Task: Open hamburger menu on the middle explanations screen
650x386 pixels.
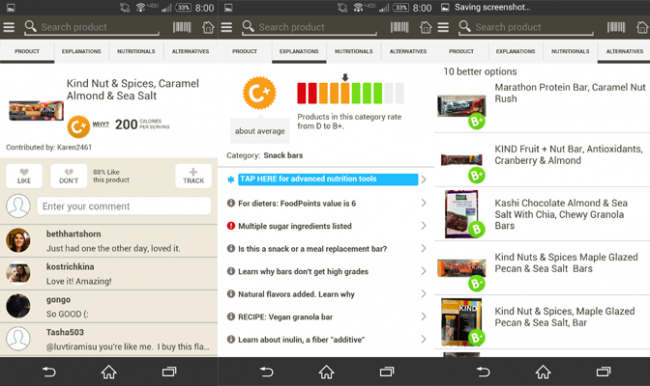Action: (226, 27)
